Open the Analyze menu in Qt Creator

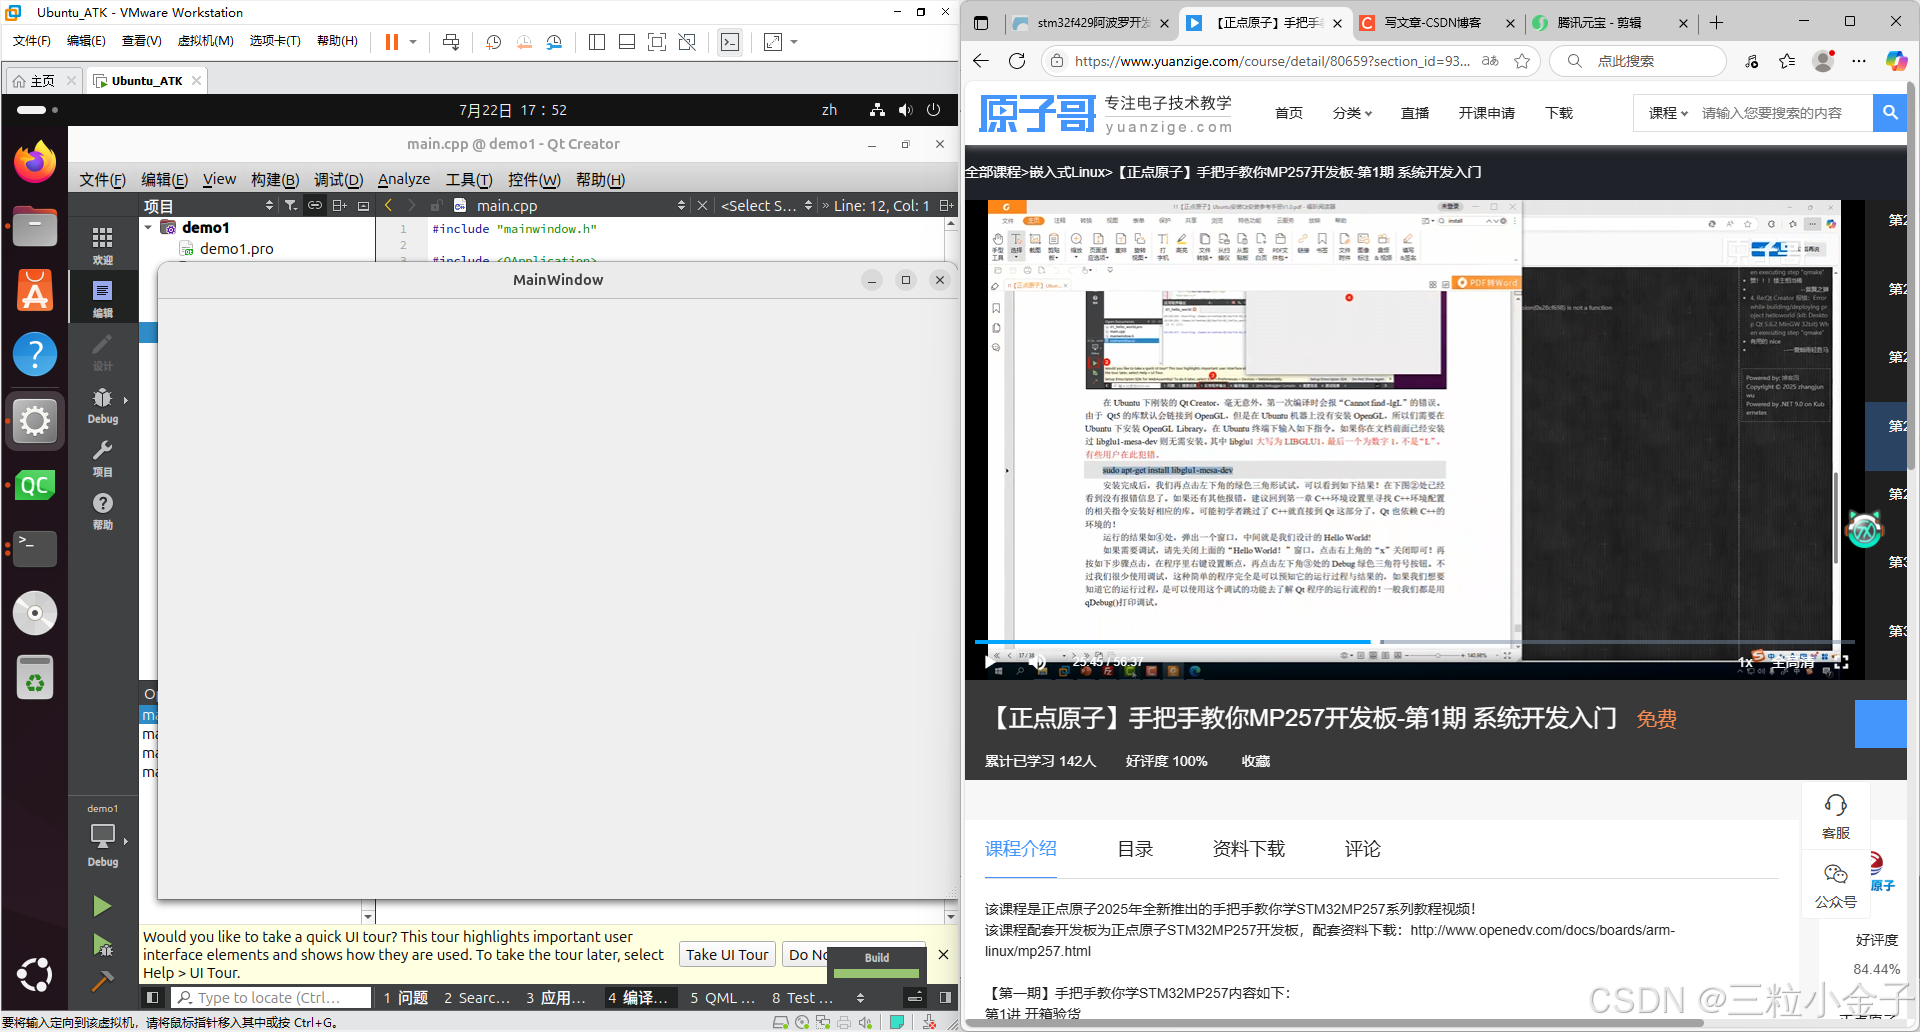[404, 179]
